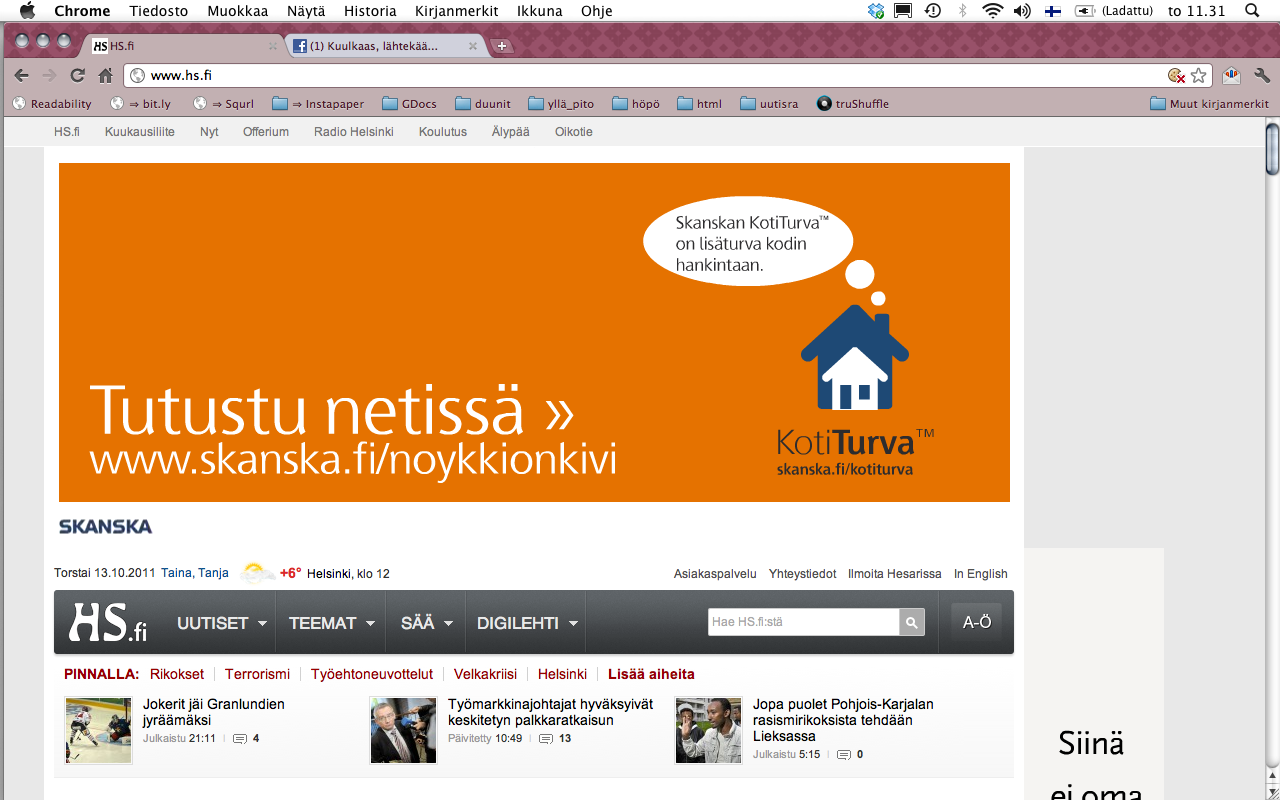1280x800 pixels.
Task: Open the Finnish flag input source menu
Action: pos(1053,11)
